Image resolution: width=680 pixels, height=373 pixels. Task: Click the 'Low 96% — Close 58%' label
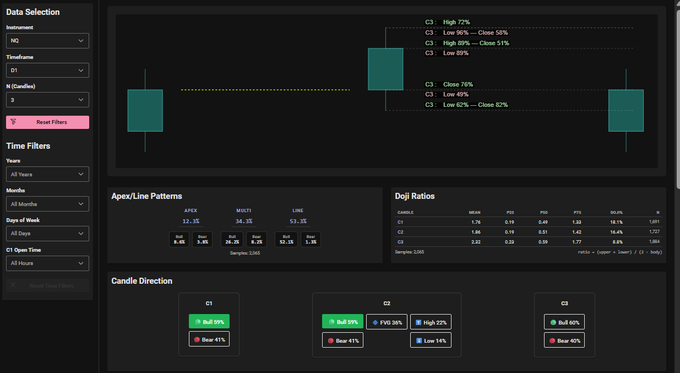pos(475,33)
